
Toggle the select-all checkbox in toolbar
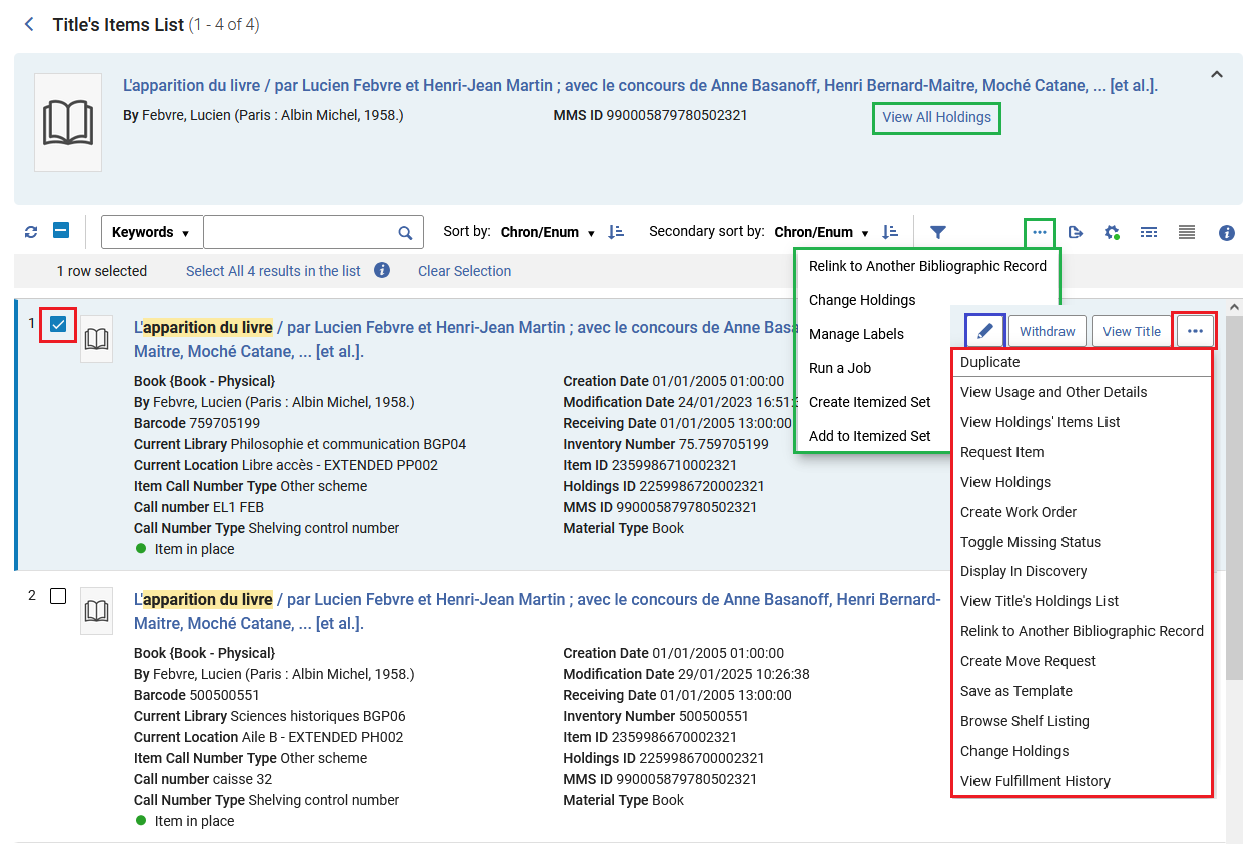61,231
